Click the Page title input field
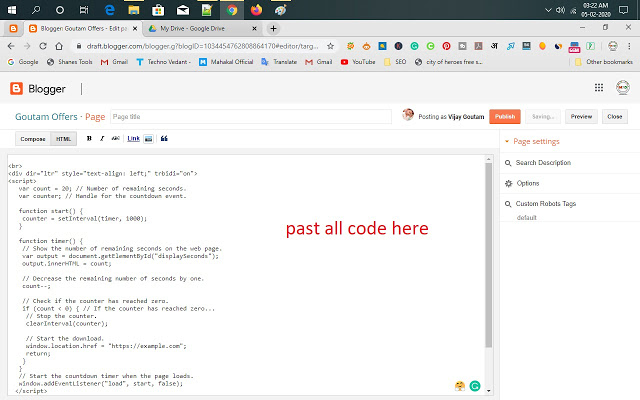640x400 pixels. tap(251, 117)
